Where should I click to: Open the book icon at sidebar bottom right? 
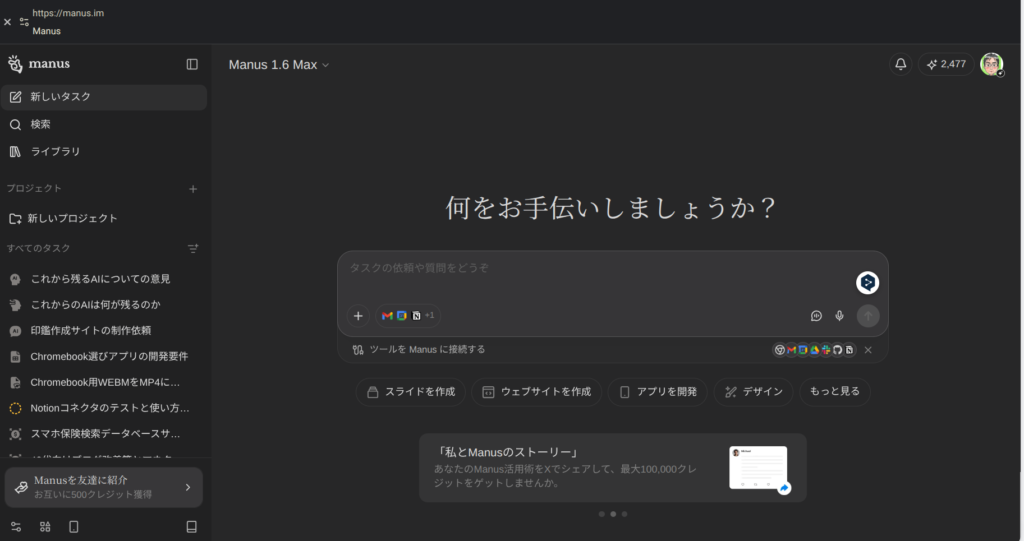tap(192, 526)
